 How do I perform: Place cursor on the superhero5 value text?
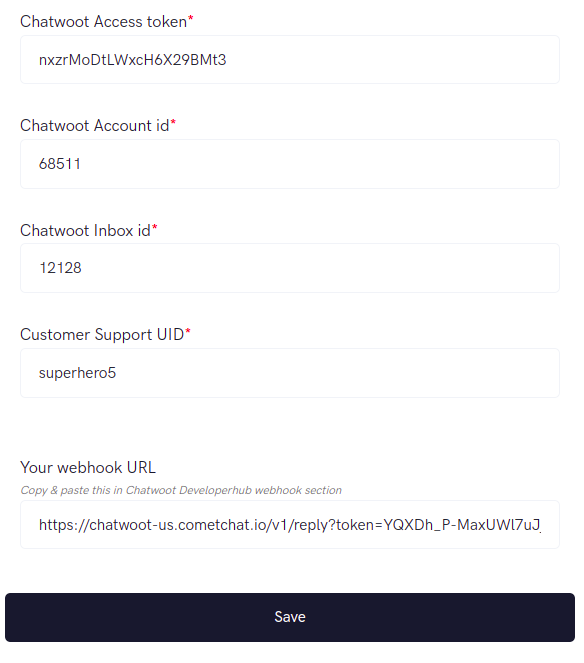(77, 373)
